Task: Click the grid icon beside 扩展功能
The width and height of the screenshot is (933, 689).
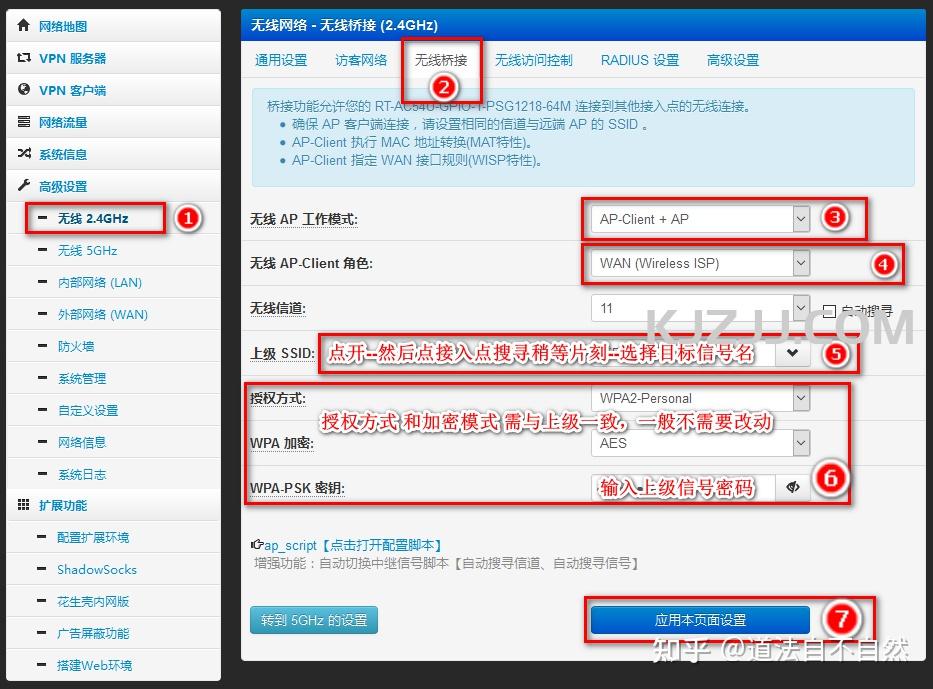Action: (x=24, y=505)
